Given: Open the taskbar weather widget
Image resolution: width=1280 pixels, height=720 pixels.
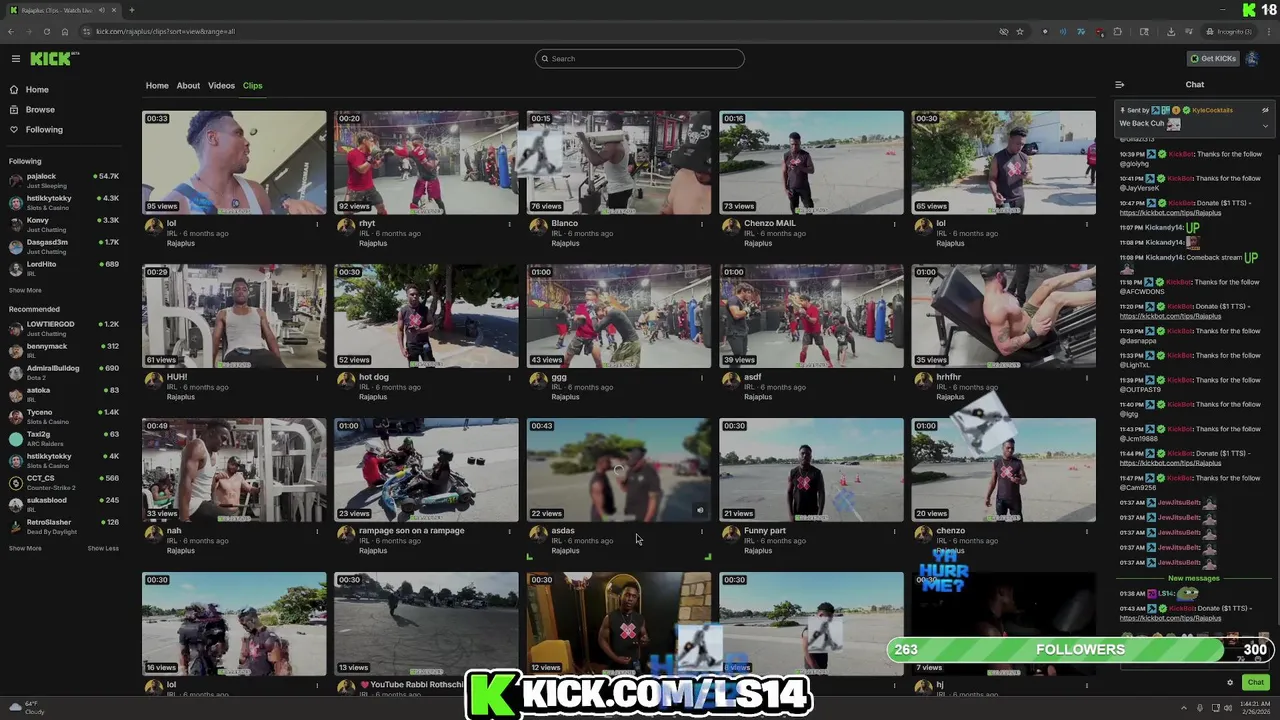Looking at the screenshot, I should (x=28, y=708).
